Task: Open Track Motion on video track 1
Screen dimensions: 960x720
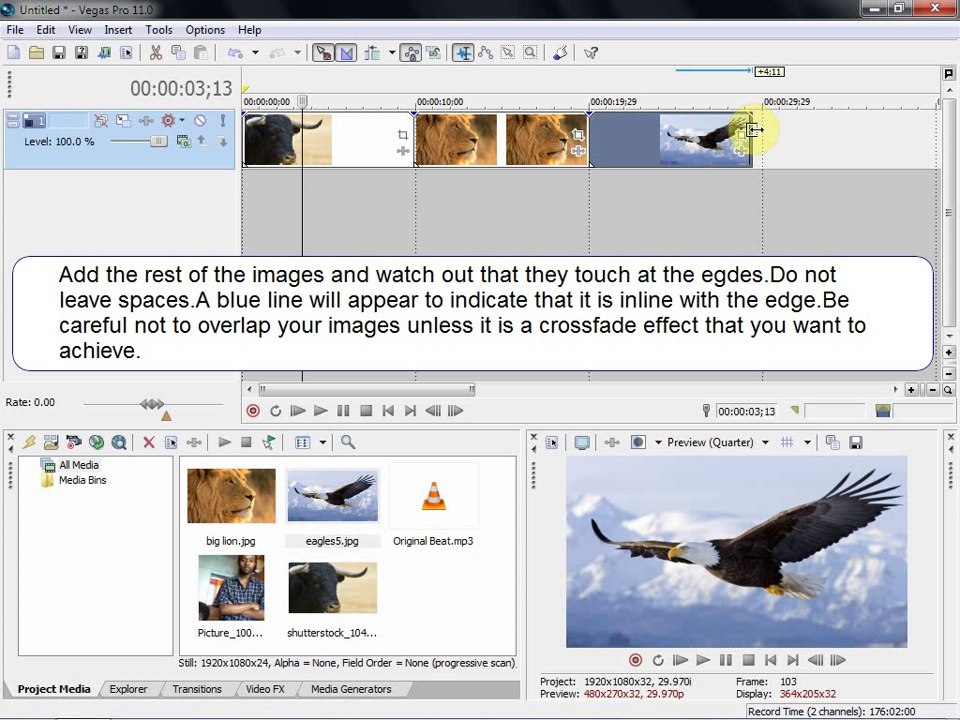Action: [123, 121]
